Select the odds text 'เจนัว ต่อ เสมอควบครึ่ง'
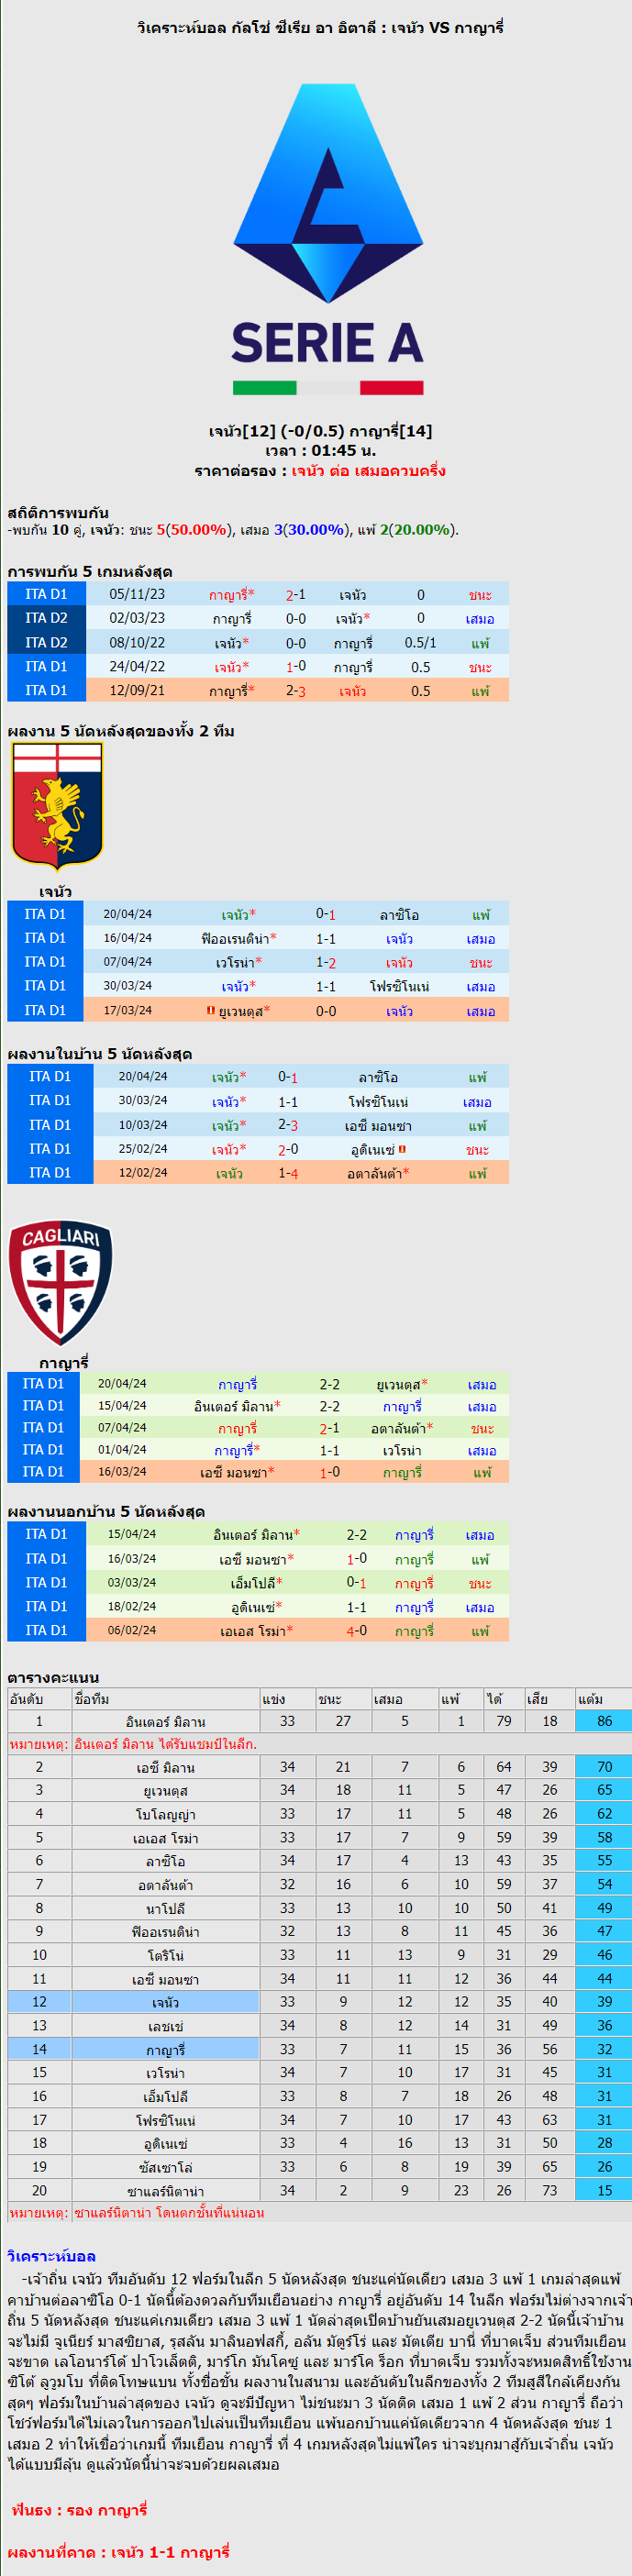Image resolution: width=632 pixels, height=2576 pixels. (x=368, y=471)
